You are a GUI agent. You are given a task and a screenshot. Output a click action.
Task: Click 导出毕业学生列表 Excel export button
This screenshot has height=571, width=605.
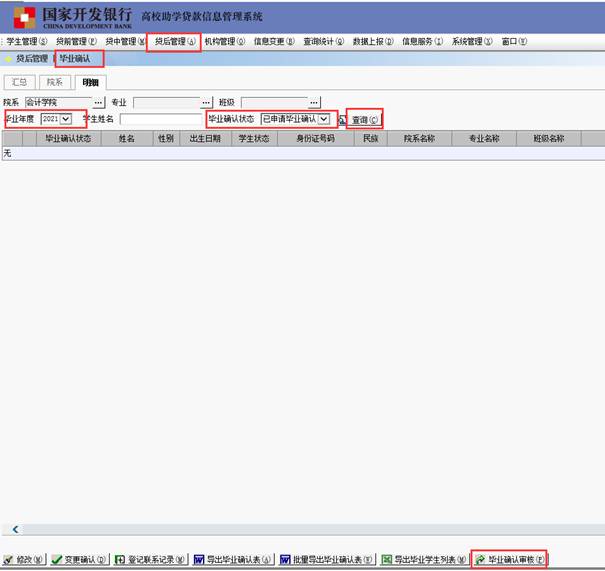425,560
